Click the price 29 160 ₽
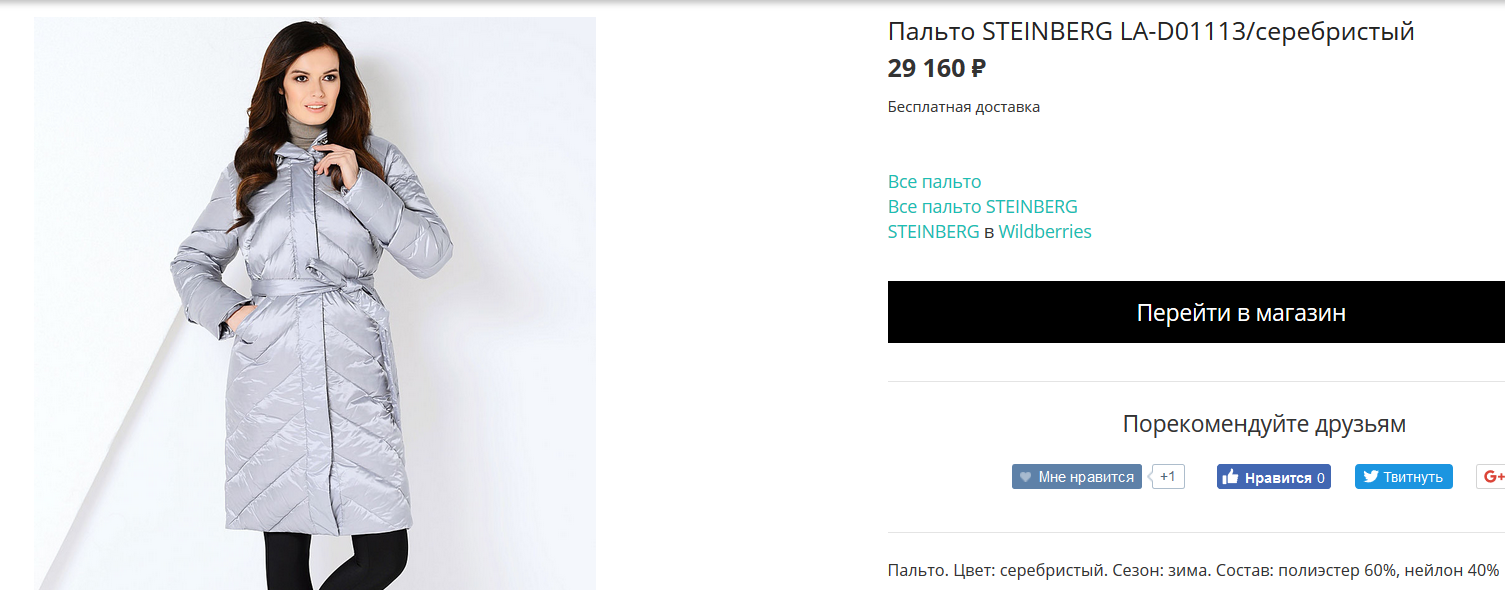Image resolution: width=1505 pixels, height=590 pixels. (x=936, y=69)
